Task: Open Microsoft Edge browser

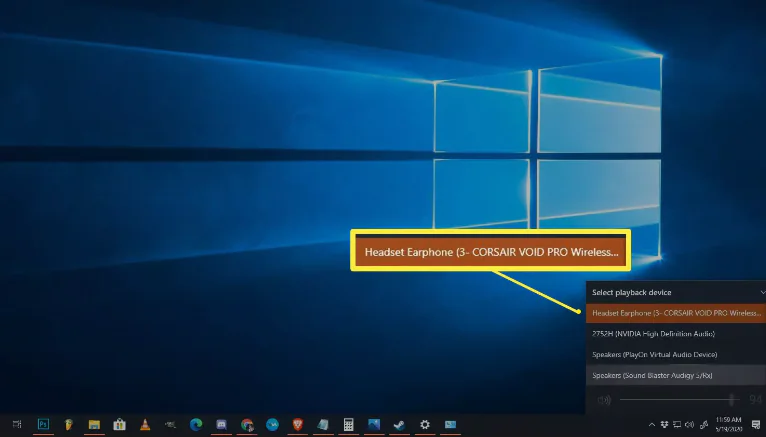Action: click(196, 425)
